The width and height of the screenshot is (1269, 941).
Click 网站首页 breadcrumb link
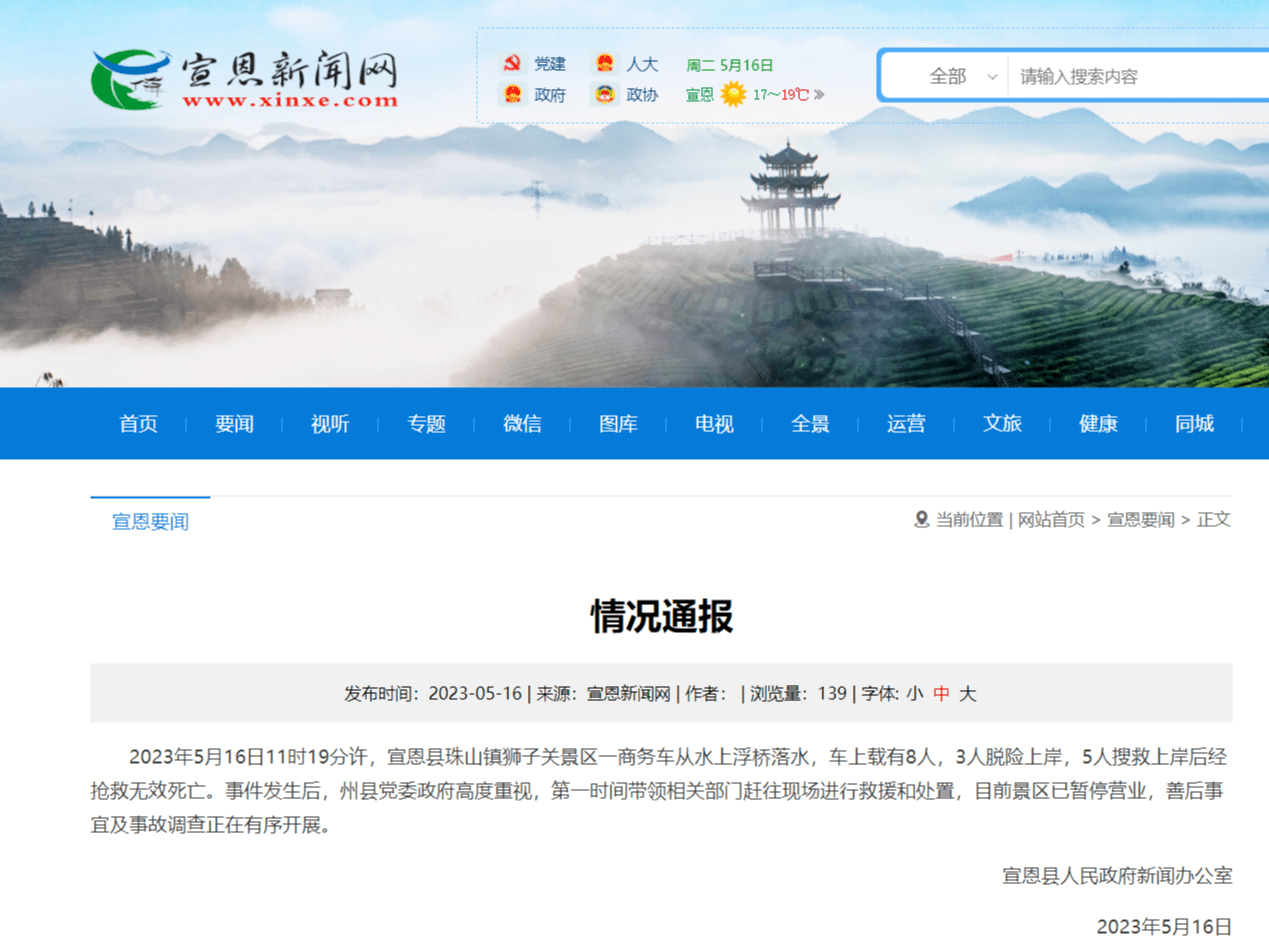pos(1051,520)
